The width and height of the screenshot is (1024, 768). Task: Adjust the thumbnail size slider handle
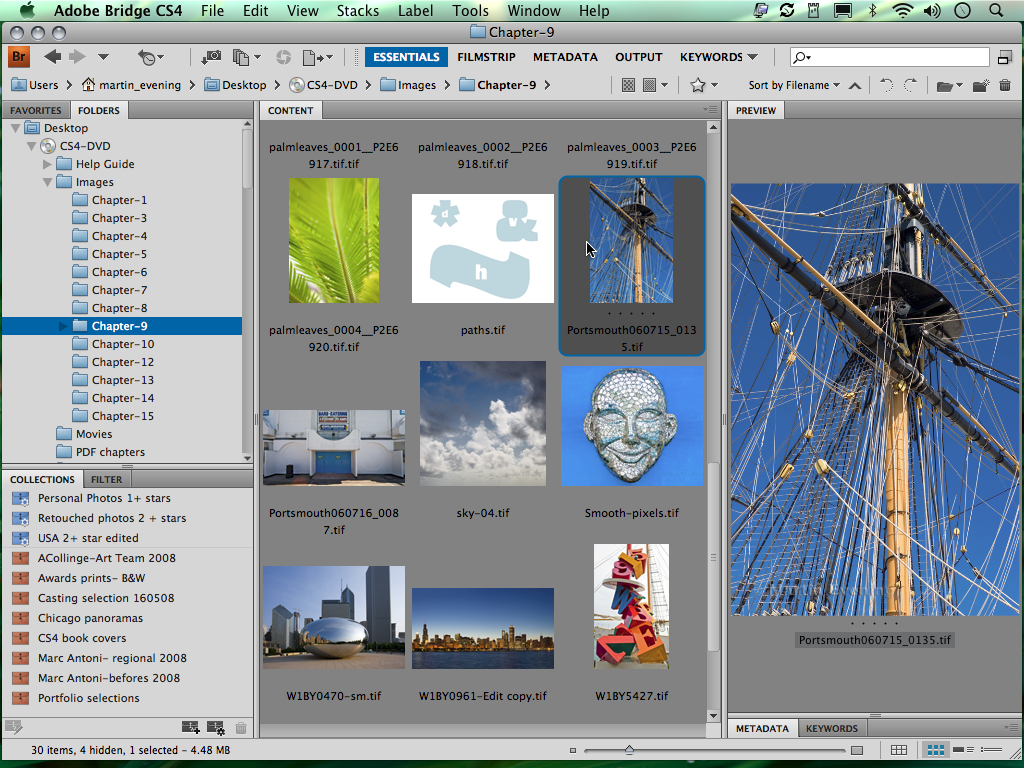click(x=629, y=750)
